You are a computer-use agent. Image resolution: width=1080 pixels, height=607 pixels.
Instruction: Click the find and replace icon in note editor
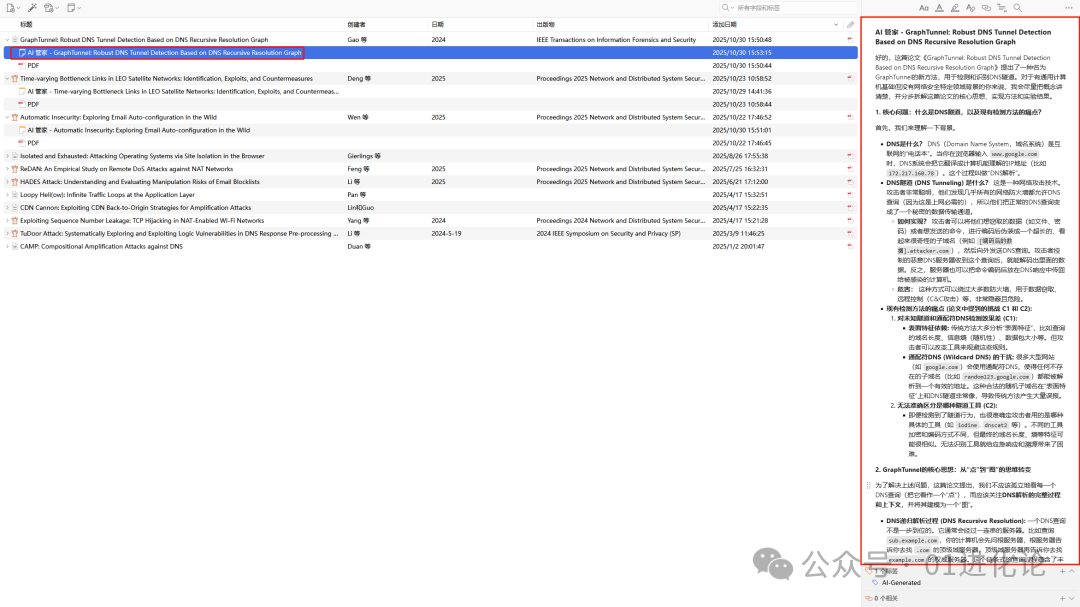click(1017, 8)
